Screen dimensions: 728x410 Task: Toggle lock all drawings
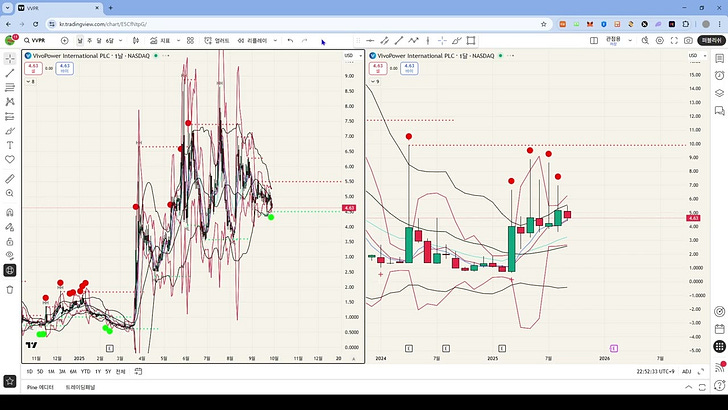pyautogui.click(x=10, y=241)
